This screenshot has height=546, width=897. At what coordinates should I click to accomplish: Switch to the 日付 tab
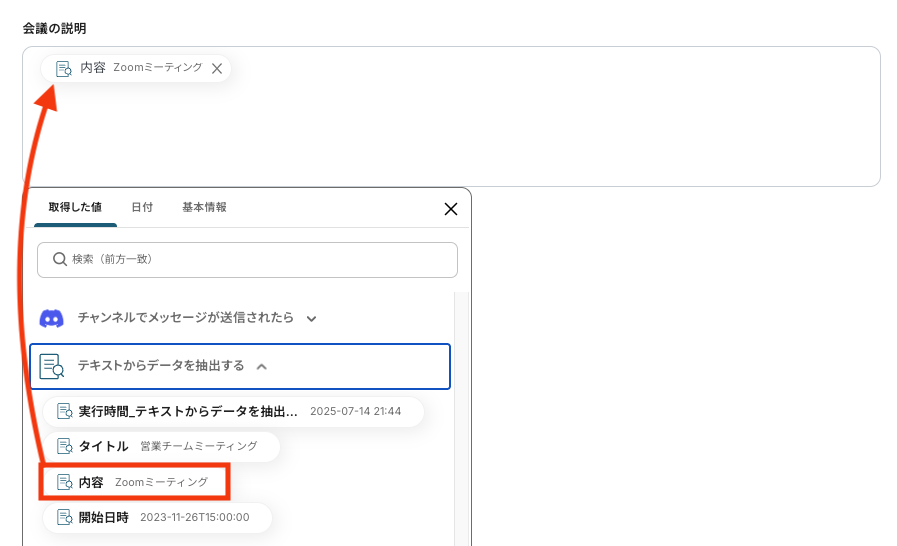(x=142, y=207)
